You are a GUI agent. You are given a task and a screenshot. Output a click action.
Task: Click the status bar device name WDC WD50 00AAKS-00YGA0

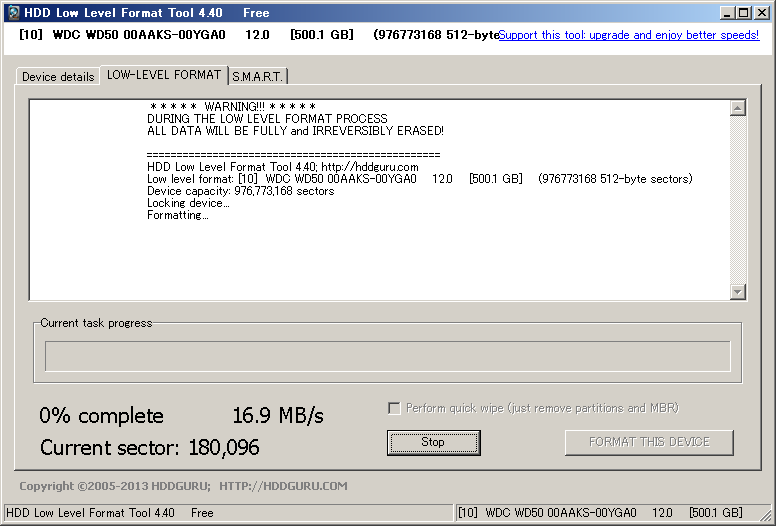561,513
